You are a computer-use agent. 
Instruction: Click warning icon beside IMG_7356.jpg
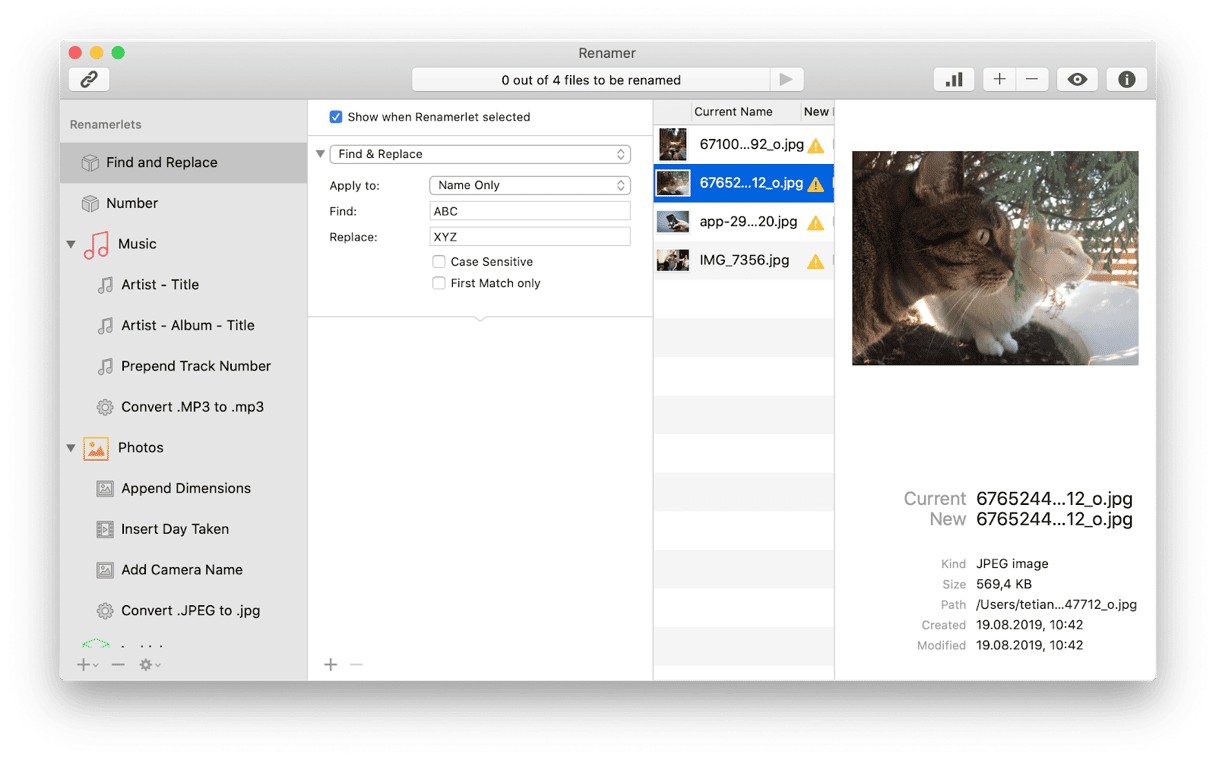816,261
